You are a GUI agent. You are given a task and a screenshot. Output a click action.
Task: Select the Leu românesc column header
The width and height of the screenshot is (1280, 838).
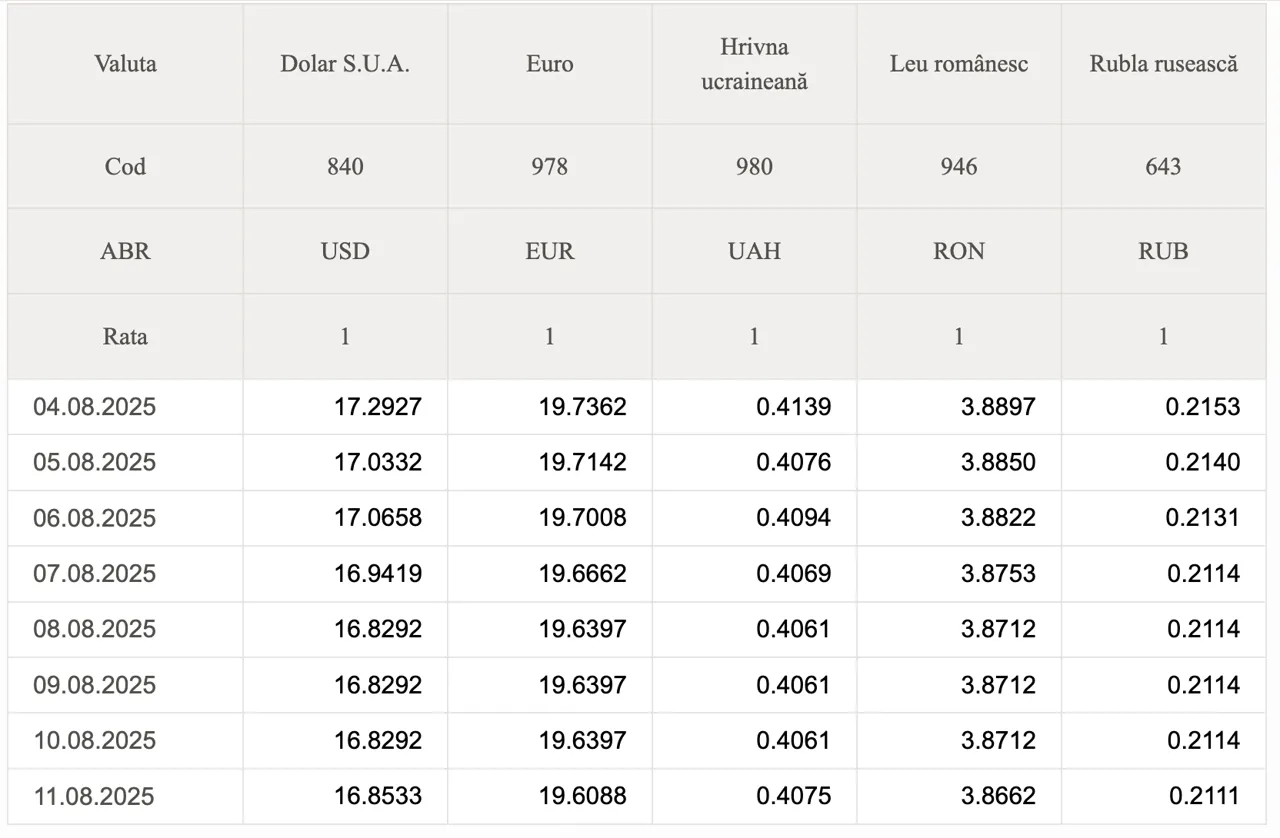pyautogui.click(x=959, y=64)
